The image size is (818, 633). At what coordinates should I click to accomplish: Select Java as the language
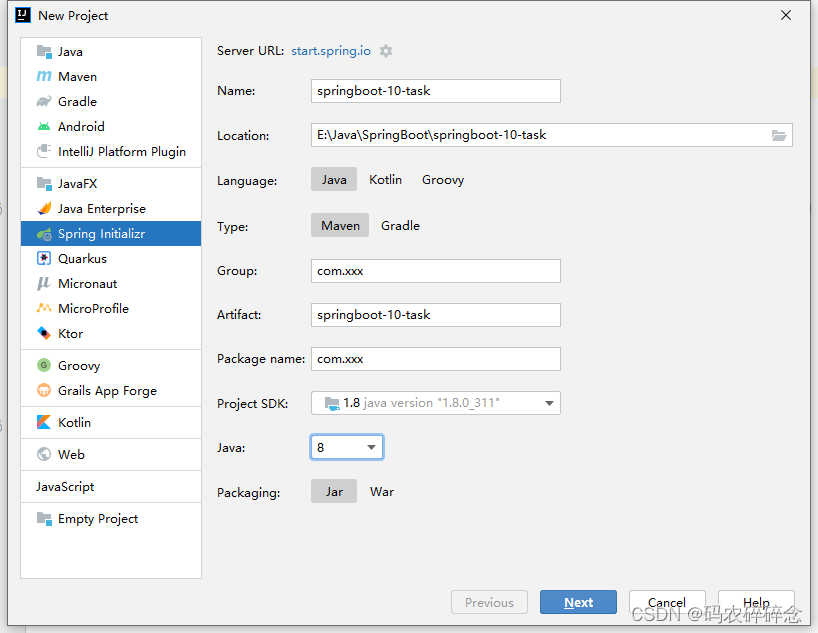coord(334,180)
